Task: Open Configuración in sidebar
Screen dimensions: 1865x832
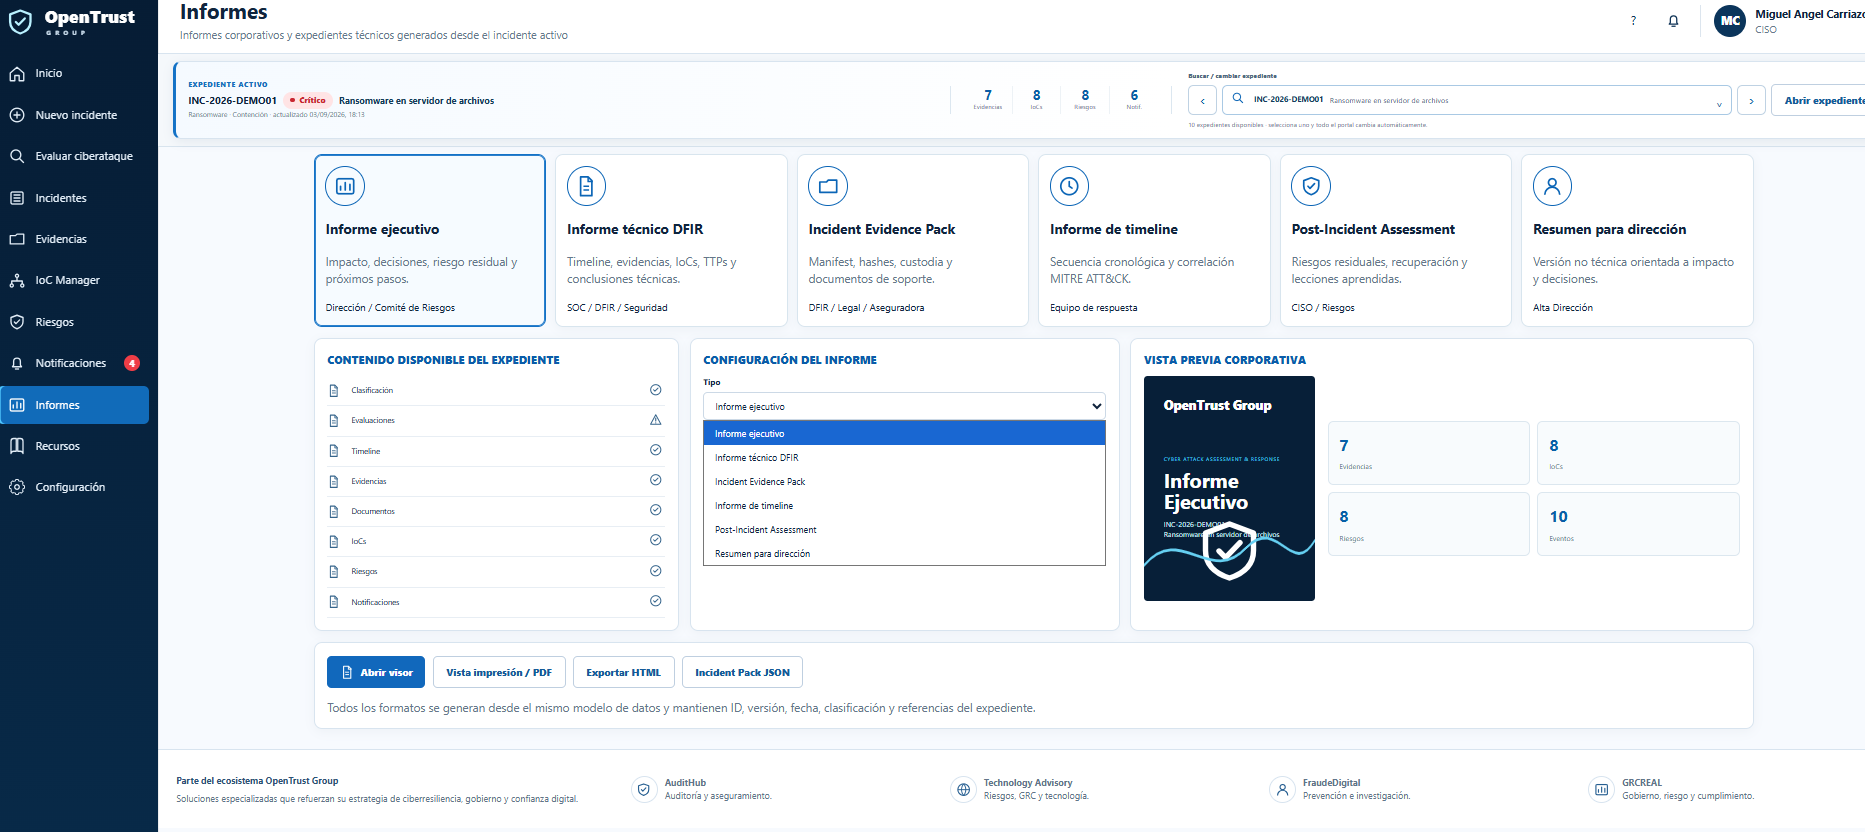Action: [x=75, y=487]
